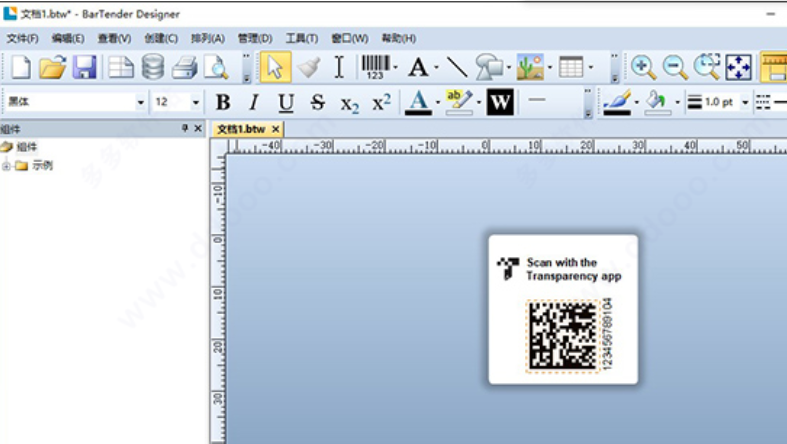Switch to the 文档1.btw document tab
787x444 pixels.
coord(241,129)
